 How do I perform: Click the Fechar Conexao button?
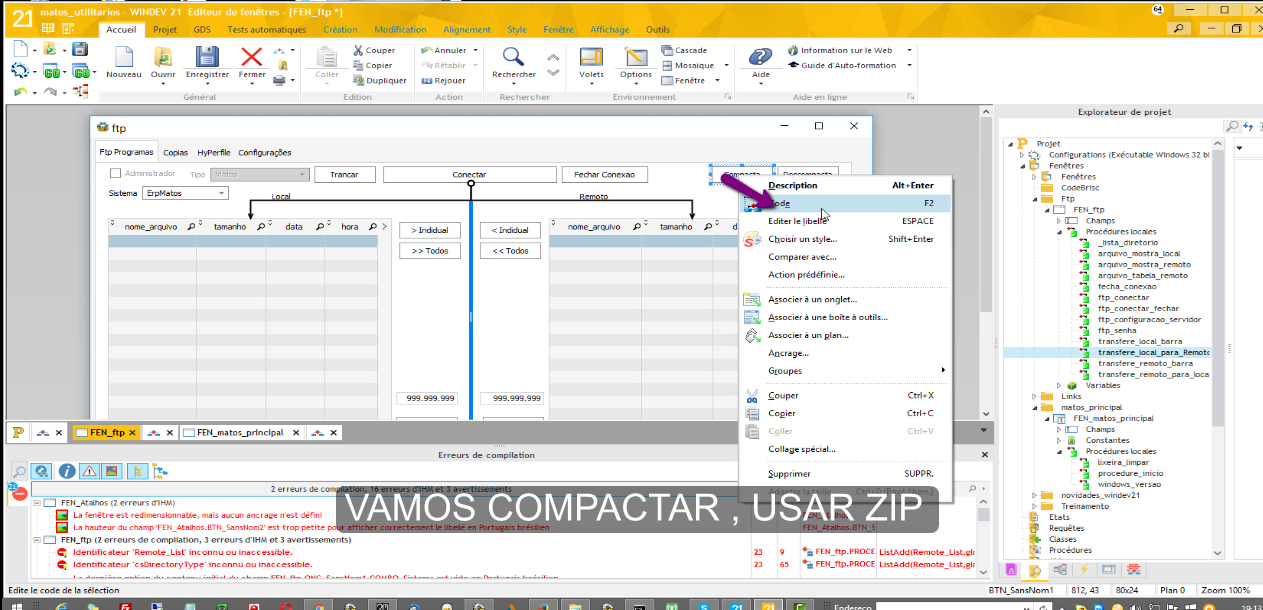pos(604,174)
